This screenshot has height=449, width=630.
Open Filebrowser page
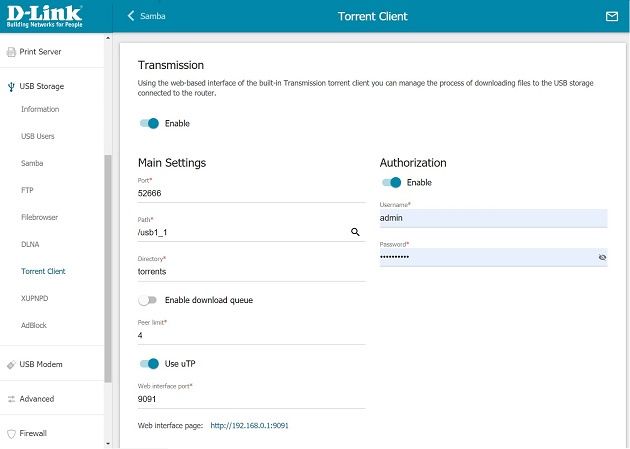pos(39,217)
